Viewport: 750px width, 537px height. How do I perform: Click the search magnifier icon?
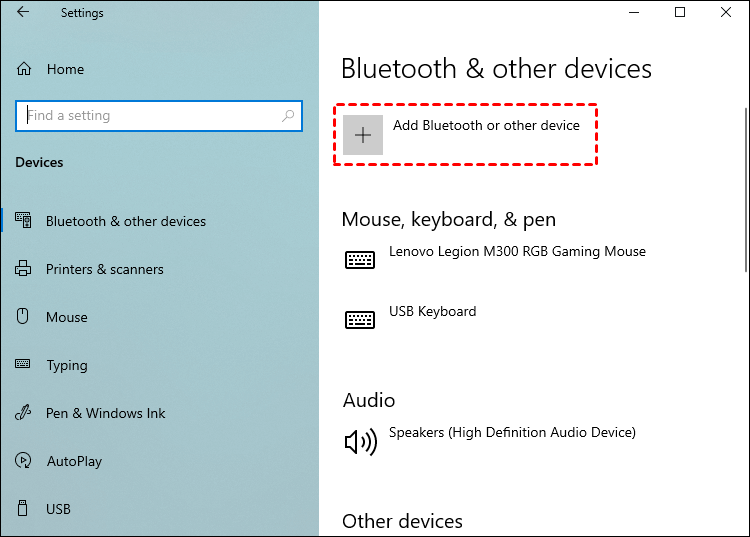[289, 116]
